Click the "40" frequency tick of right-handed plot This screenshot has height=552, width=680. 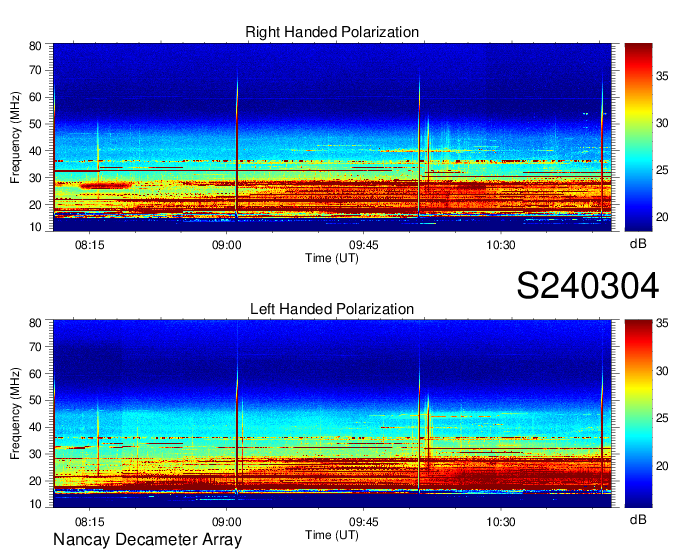point(35,151)
